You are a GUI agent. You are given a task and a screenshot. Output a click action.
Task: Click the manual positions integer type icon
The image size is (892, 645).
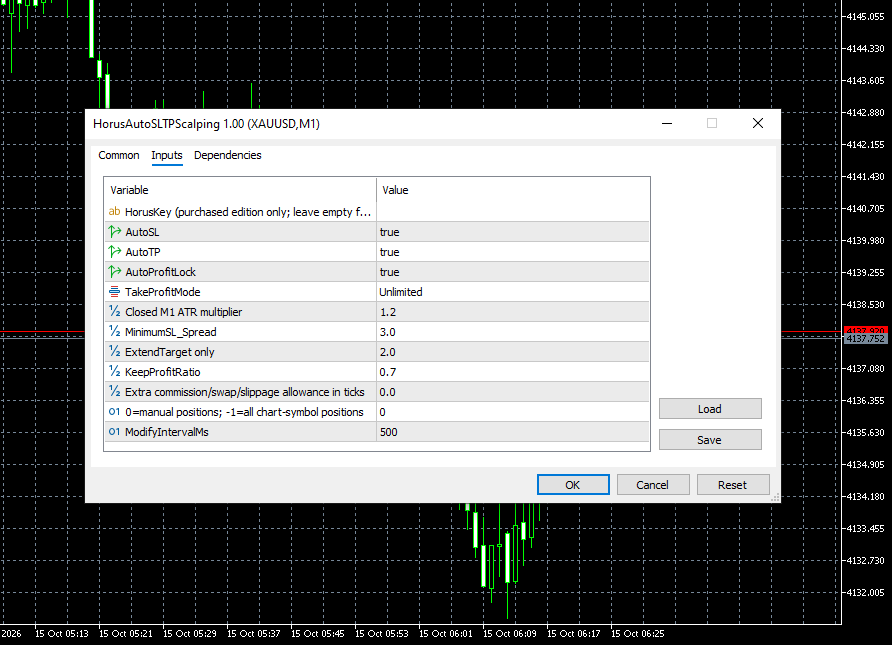coord(114,412)
